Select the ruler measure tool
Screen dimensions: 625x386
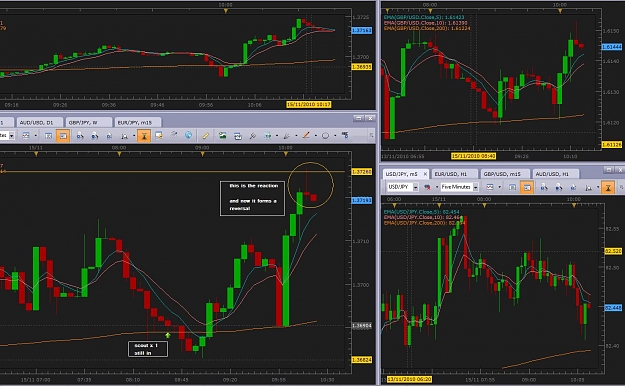coord(206,136)
